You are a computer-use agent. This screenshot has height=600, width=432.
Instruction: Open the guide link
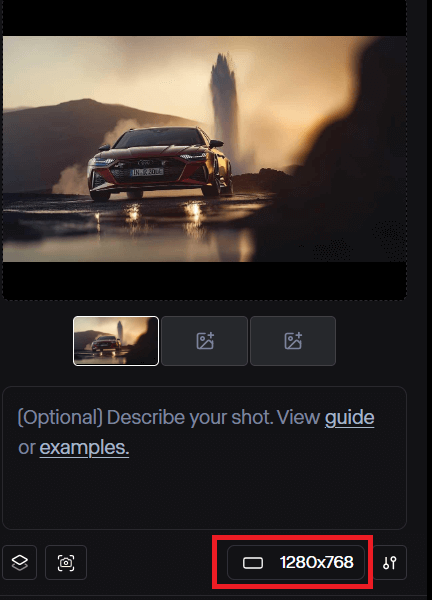click(x=349, y=417)
